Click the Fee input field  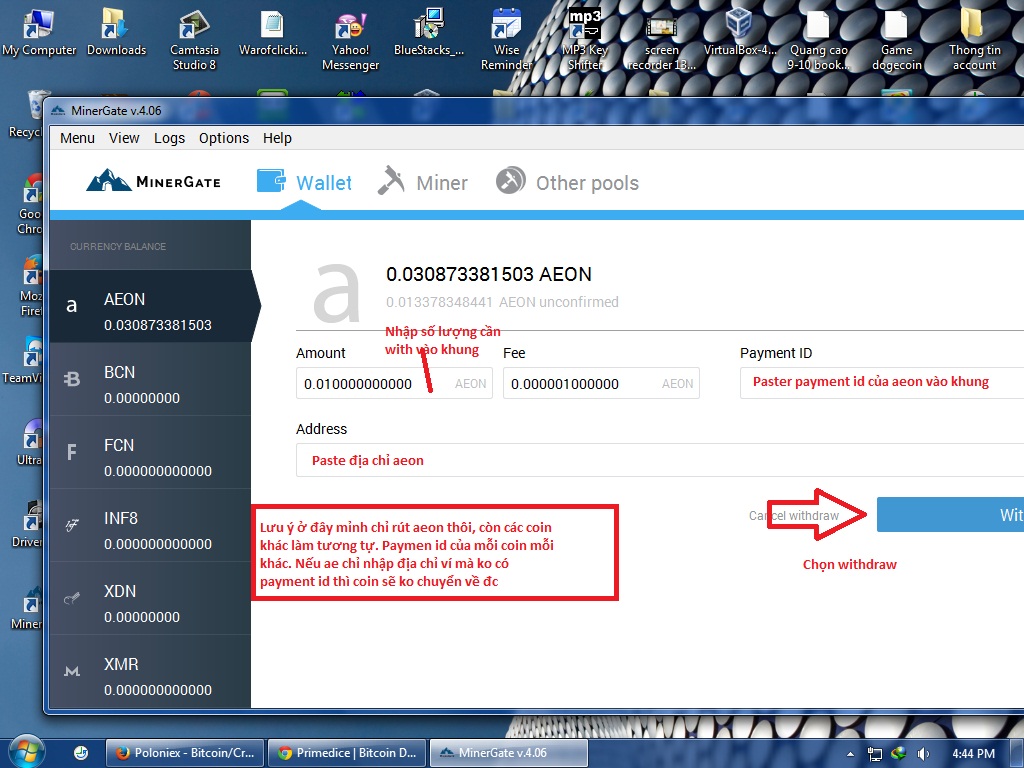pos(601,383)
